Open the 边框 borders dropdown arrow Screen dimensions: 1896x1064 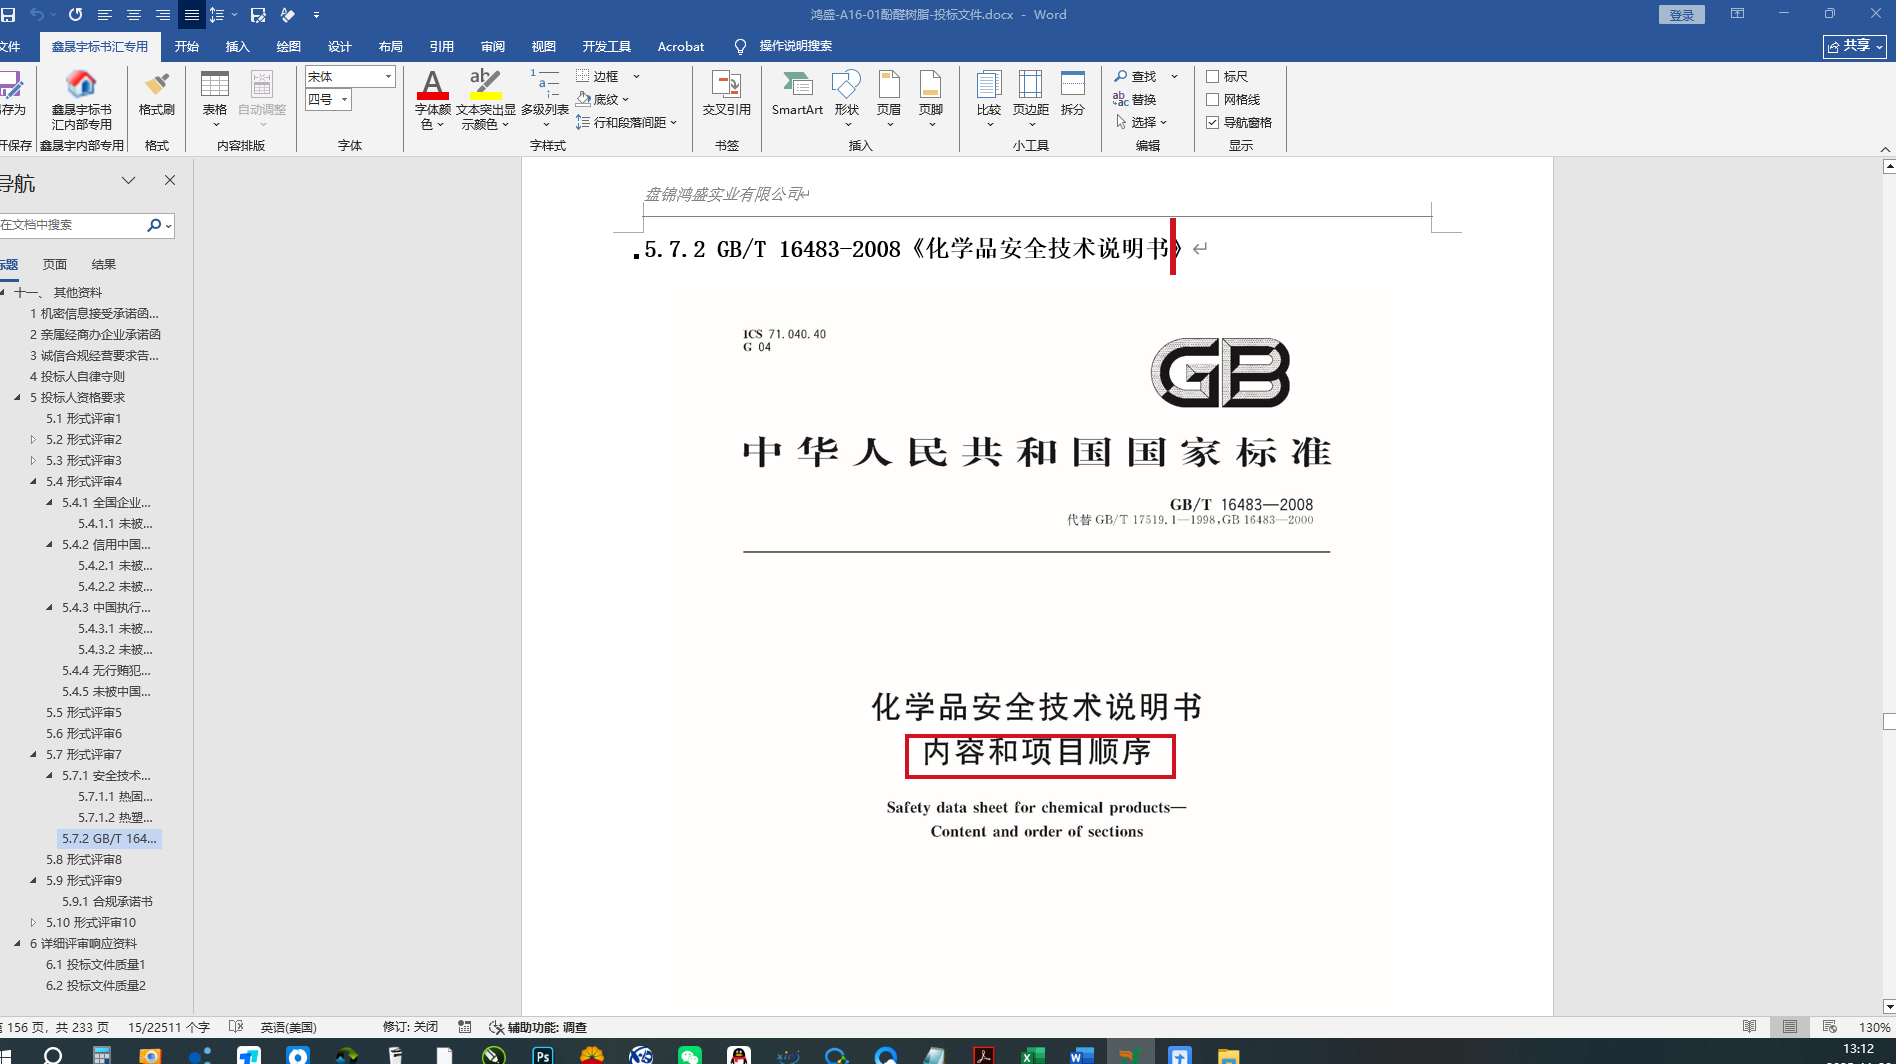point(636,76)
